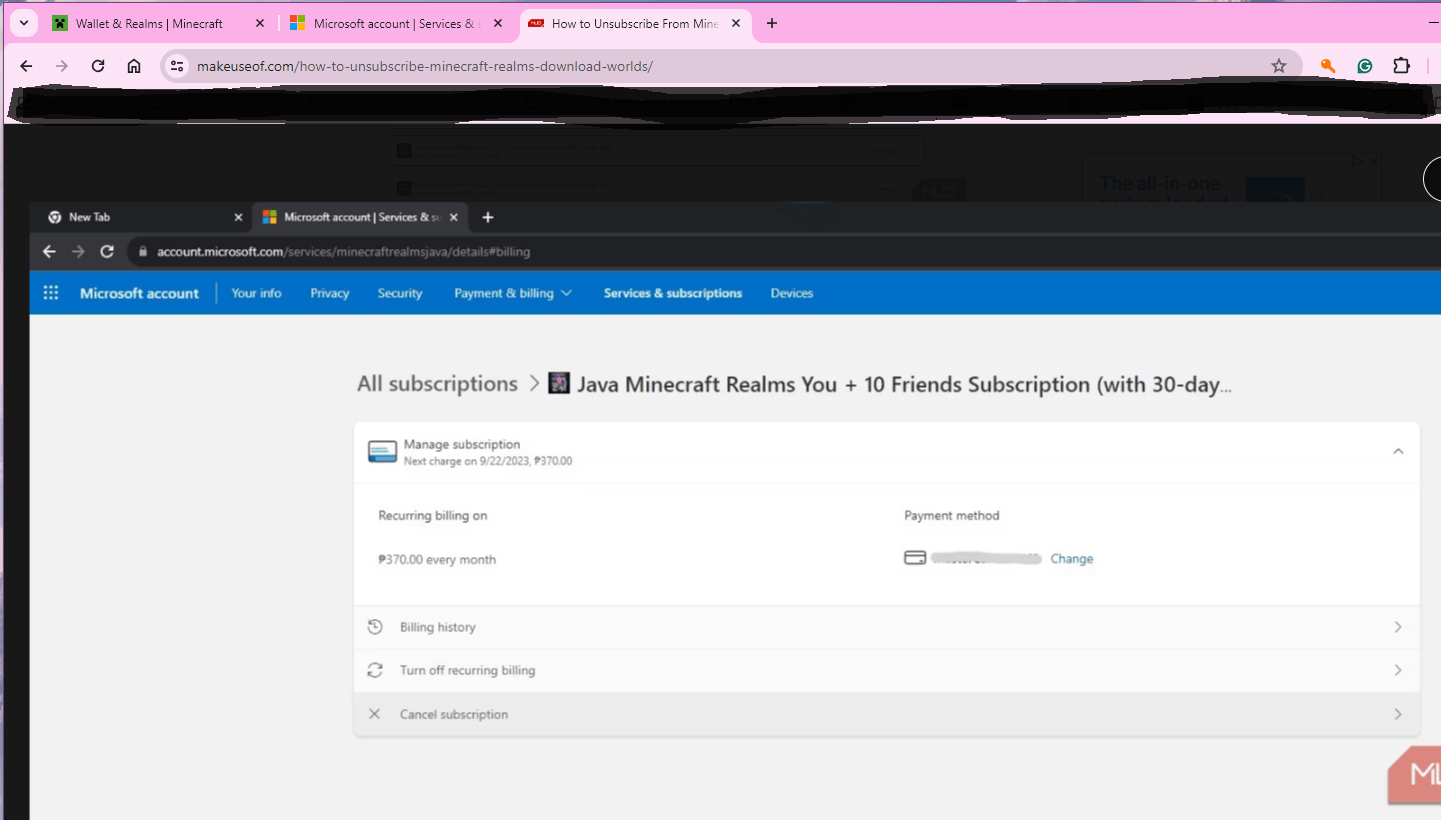Close the New Tab tab in the embedded screenshot
The width and height of the screenshot is (1441, 820).
pos(238,217)
